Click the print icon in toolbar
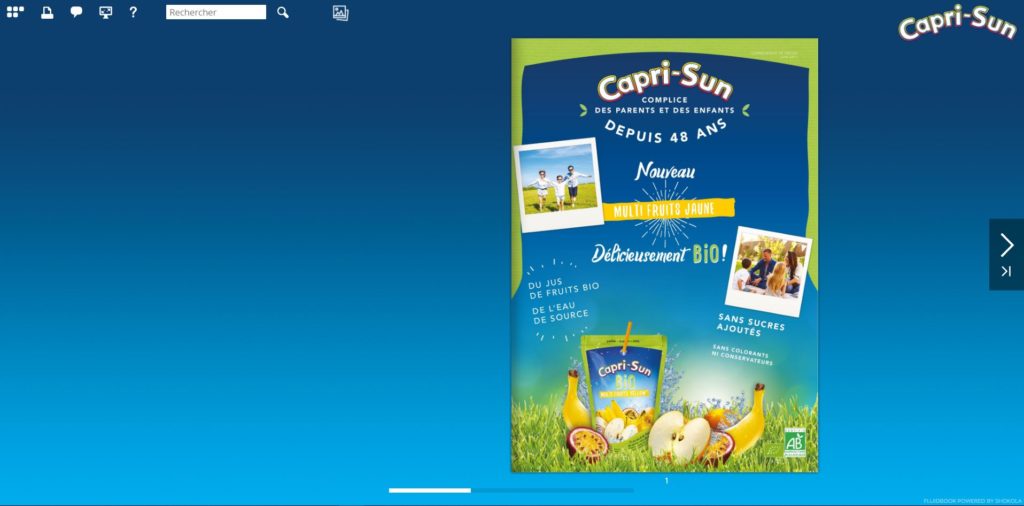Image resolution: width=1024 pixels, height=506 pixels. click(46, 12)
